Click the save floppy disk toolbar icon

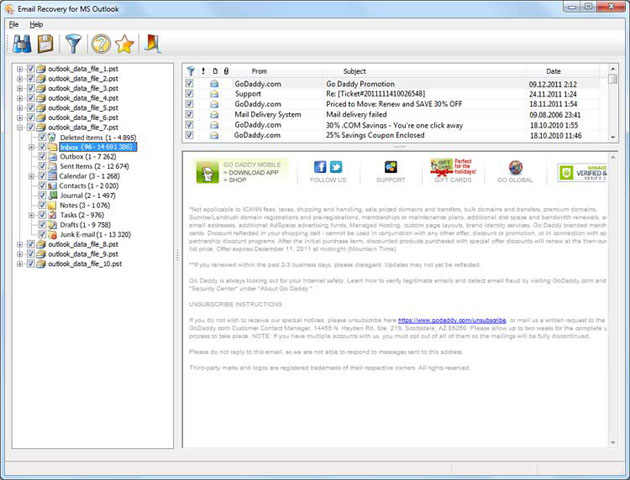coord(45,44)
